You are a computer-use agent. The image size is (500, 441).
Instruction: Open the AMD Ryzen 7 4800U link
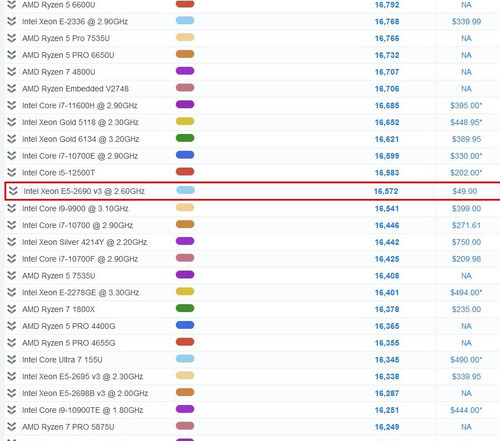59,72
